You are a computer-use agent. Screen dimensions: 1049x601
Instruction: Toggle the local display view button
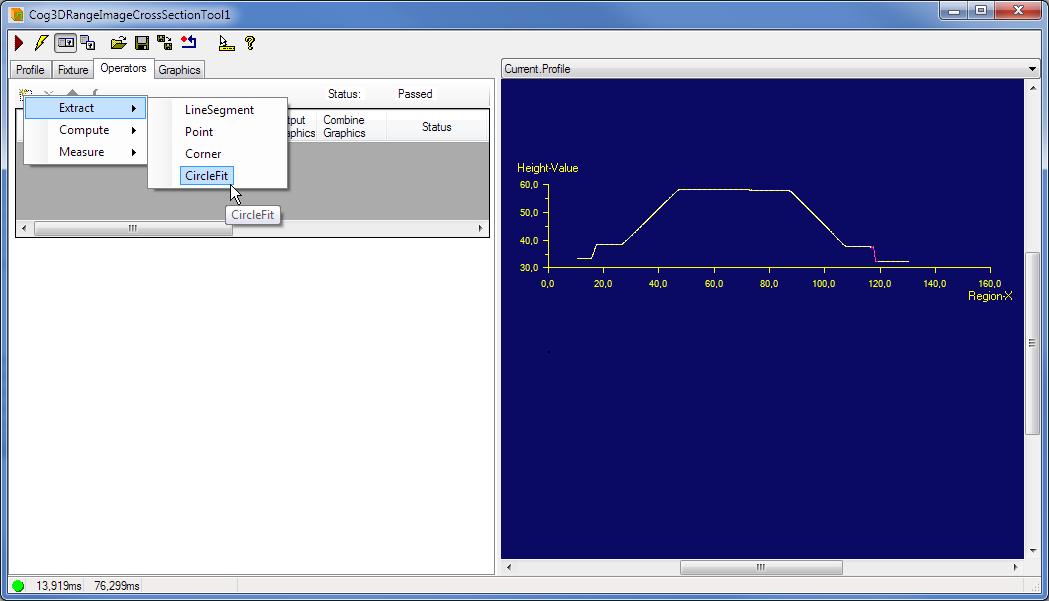(65, 42)
